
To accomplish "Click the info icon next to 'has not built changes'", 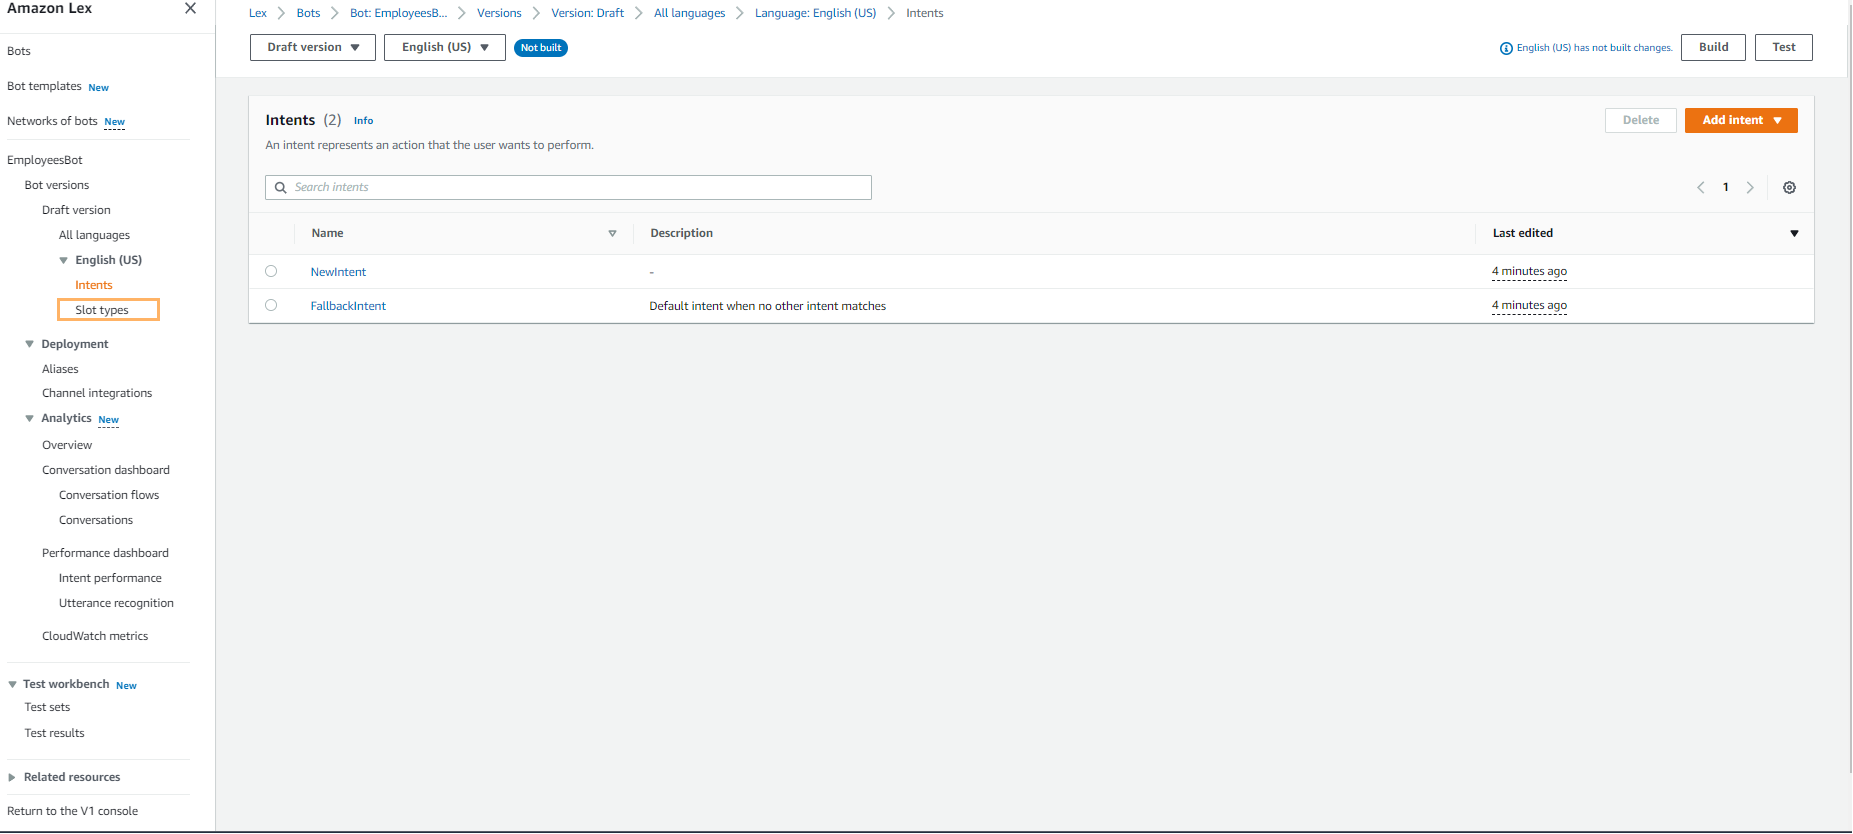I will coord(1506,48).
